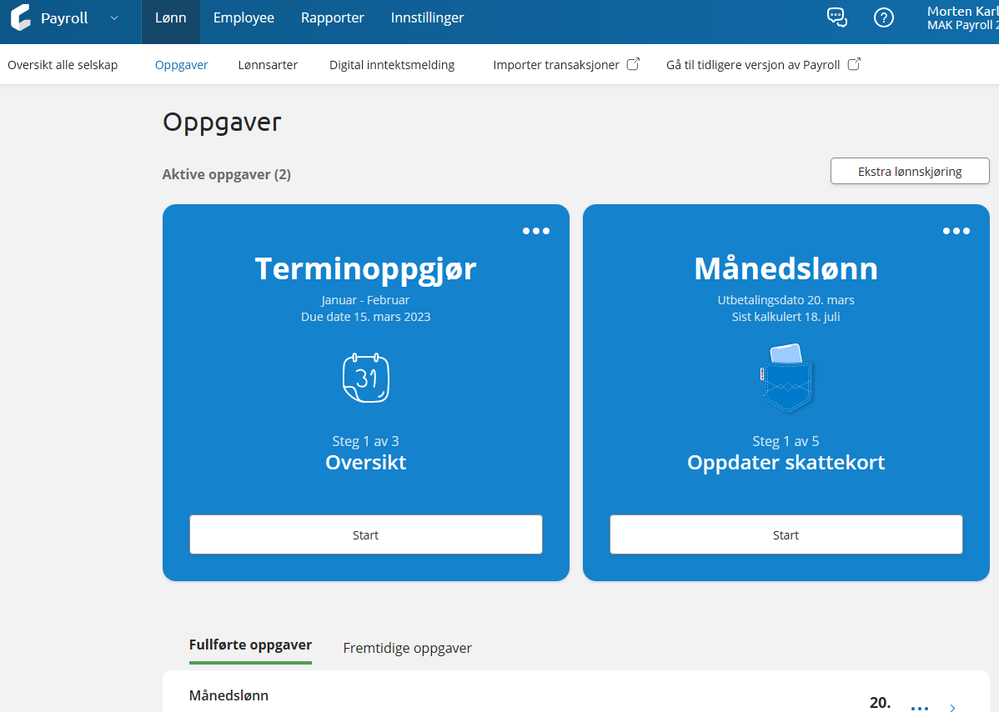Image resolution: width=999 pixels, height=712 pixels.
Task: Select the Oppgaver submenu tab
Action: point(181,65)
